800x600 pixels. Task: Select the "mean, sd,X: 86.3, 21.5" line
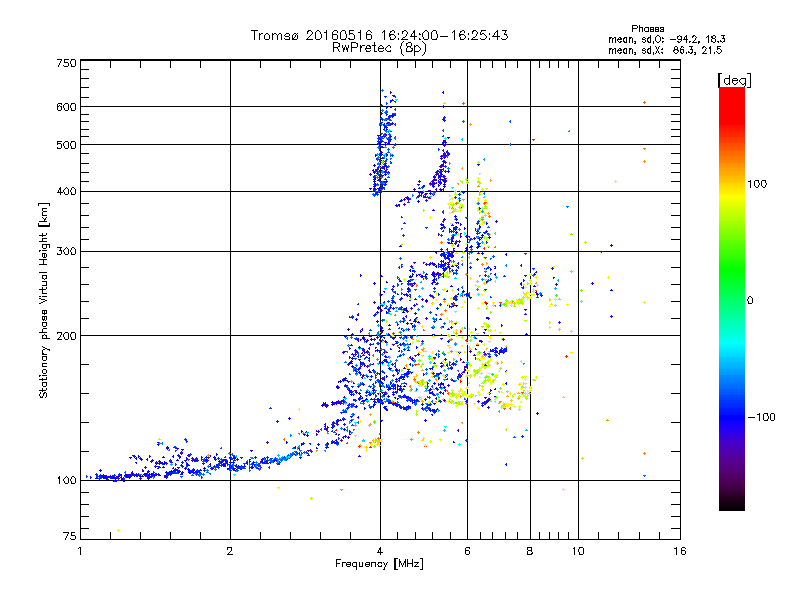pyautogui.click(x=665, y=51)
